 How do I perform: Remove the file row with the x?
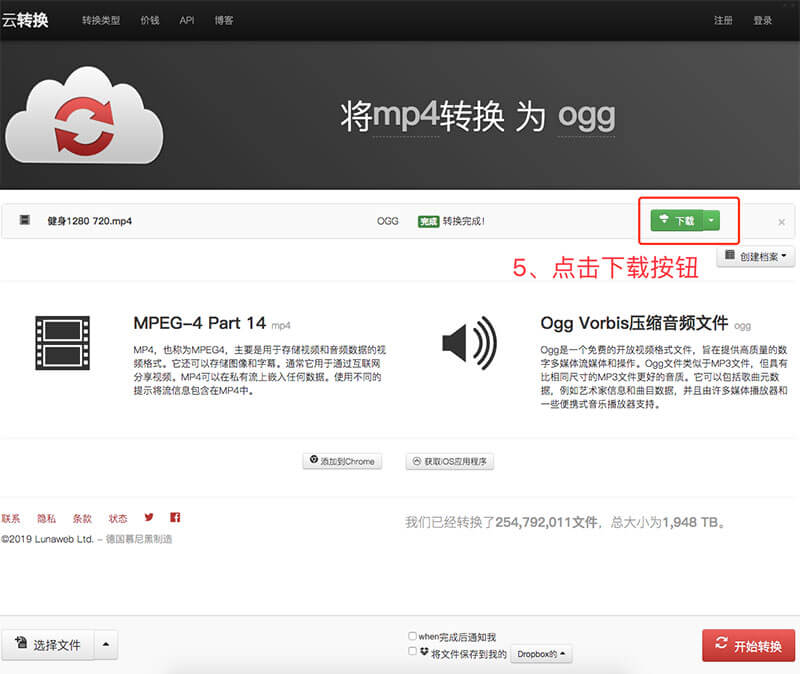tap(781, 222)
